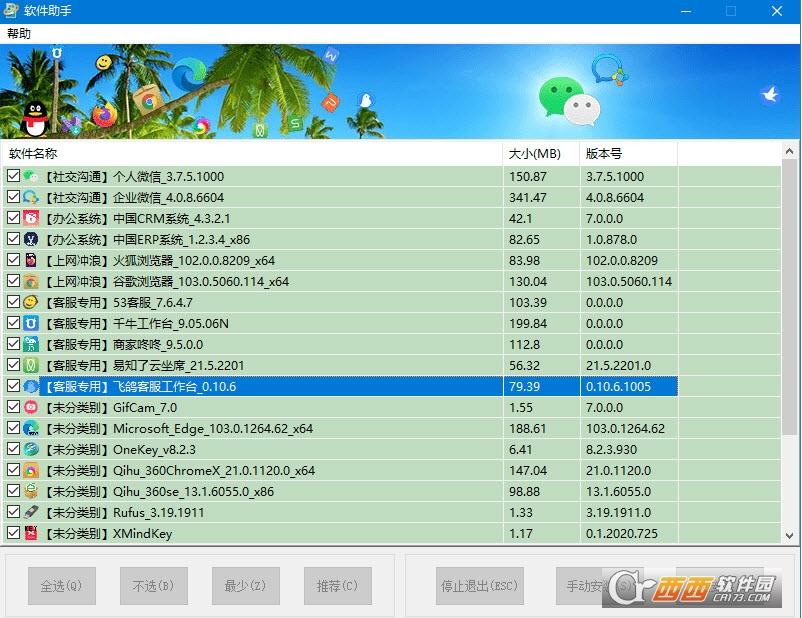Viewport: 802px width, 618px height.
Task: Click the 版本号 column header
Action: 629,153
